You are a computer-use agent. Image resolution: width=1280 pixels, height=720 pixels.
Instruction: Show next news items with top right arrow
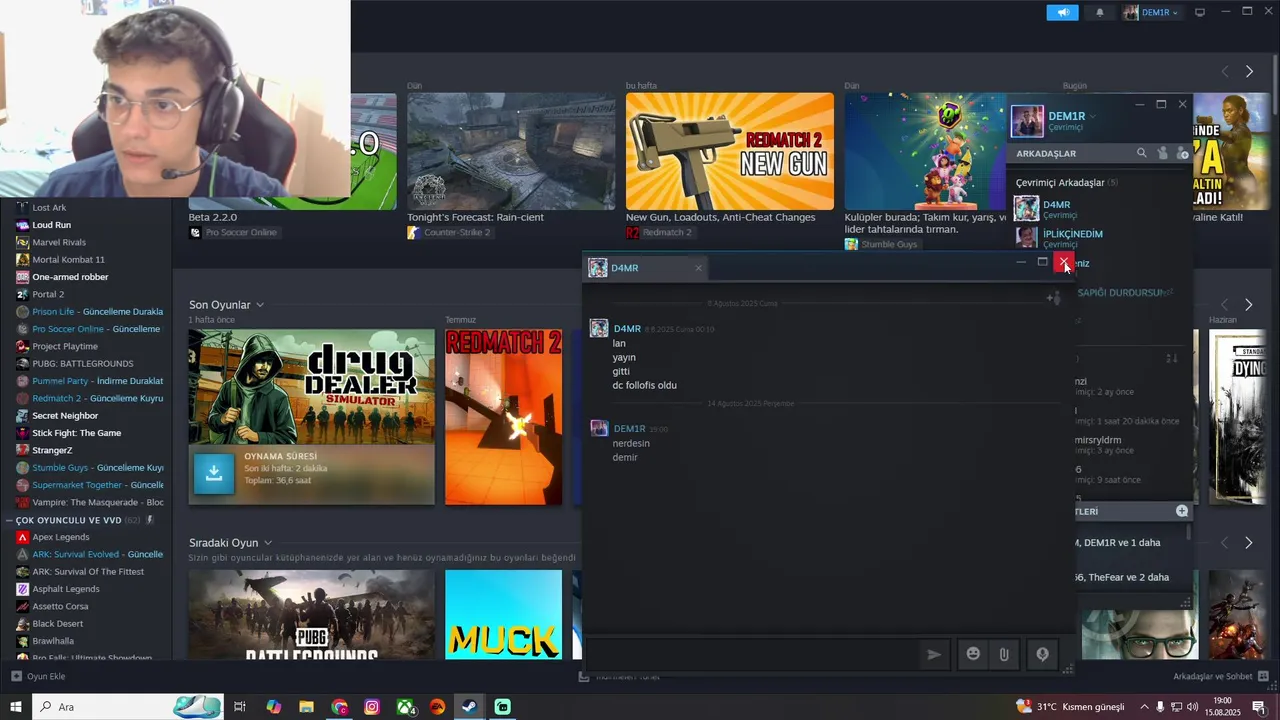tap(1249, 71)
